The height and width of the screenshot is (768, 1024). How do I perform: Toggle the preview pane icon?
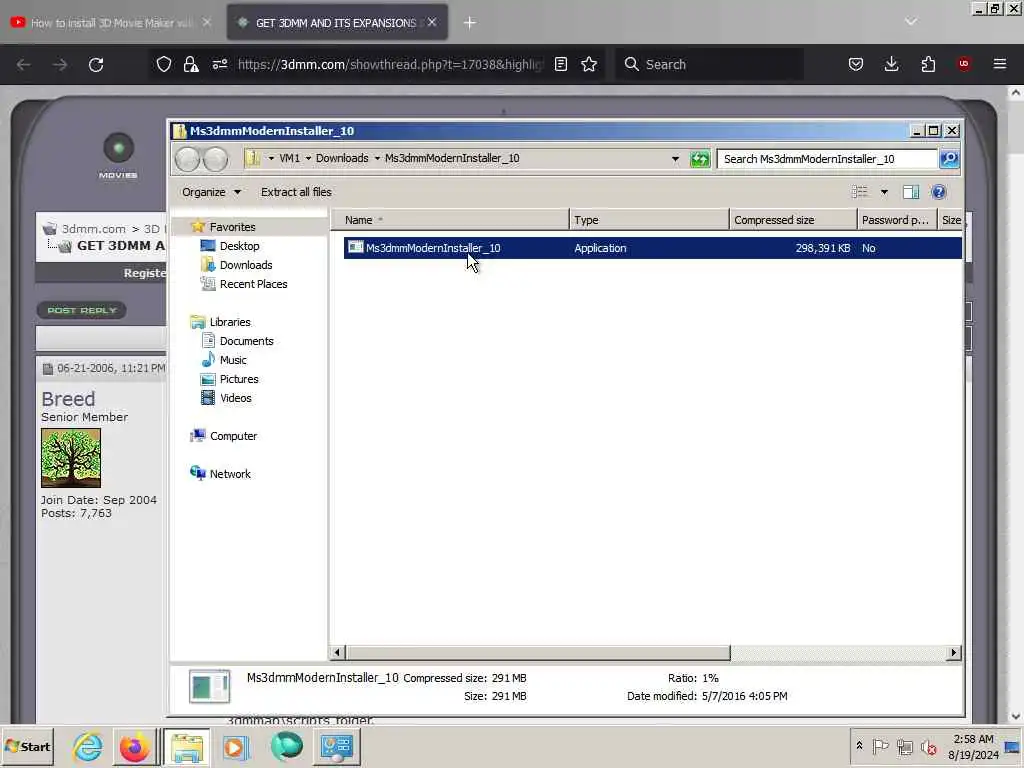coord(910,192)
